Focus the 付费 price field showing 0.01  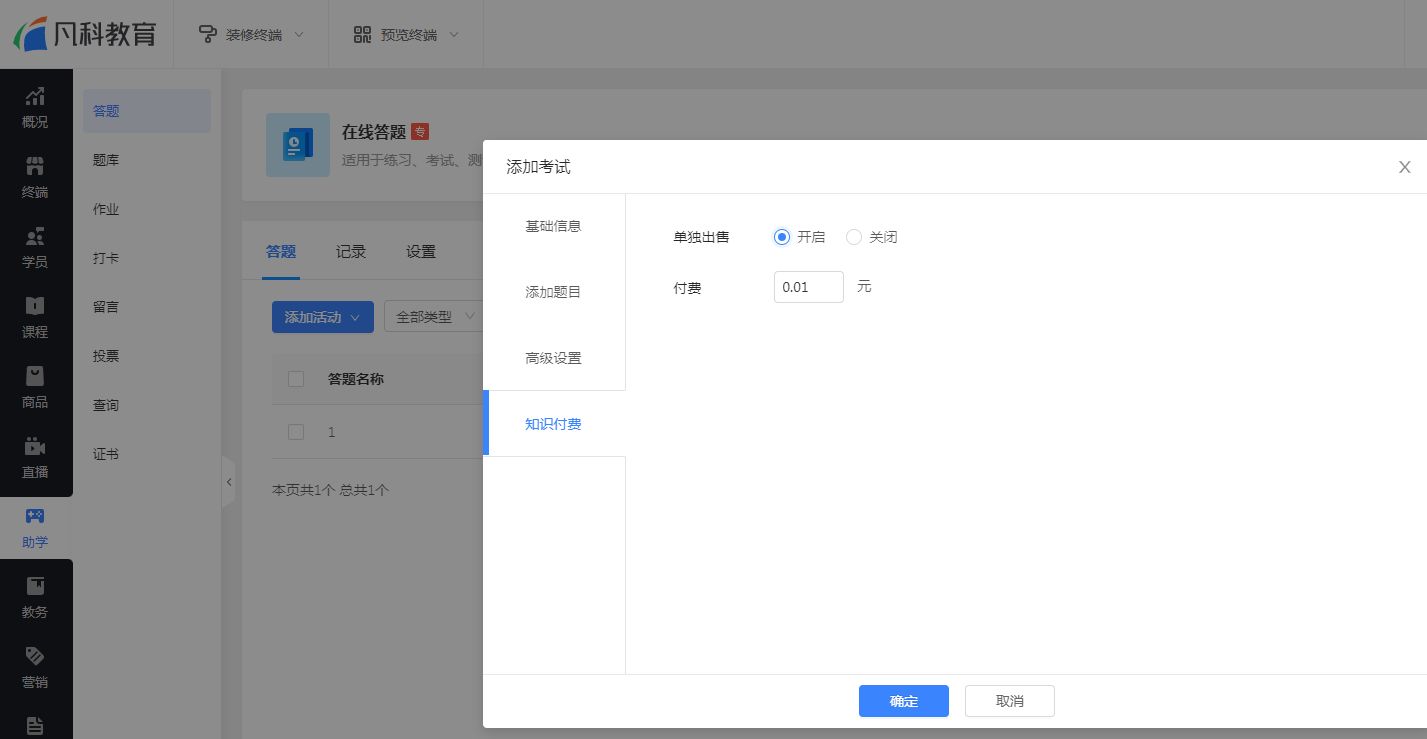click(809, 287)
